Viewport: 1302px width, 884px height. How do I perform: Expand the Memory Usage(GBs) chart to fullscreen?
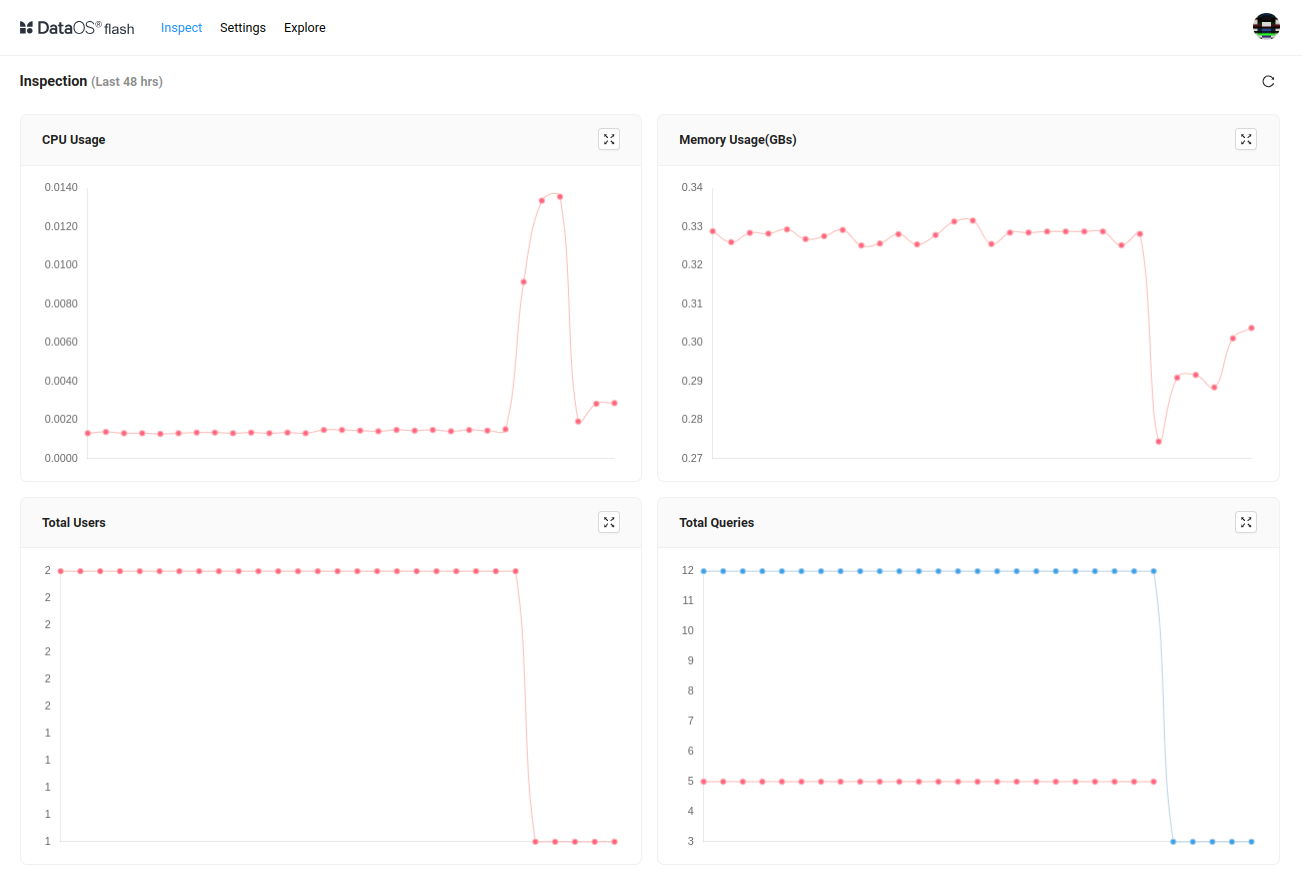click(x=1246, y=139)
